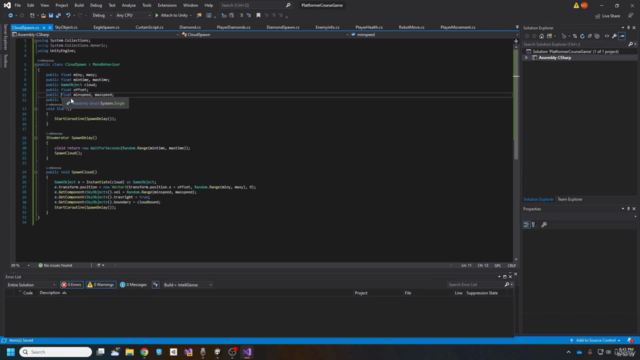Click the Solution Explorer Home icon

542,36
